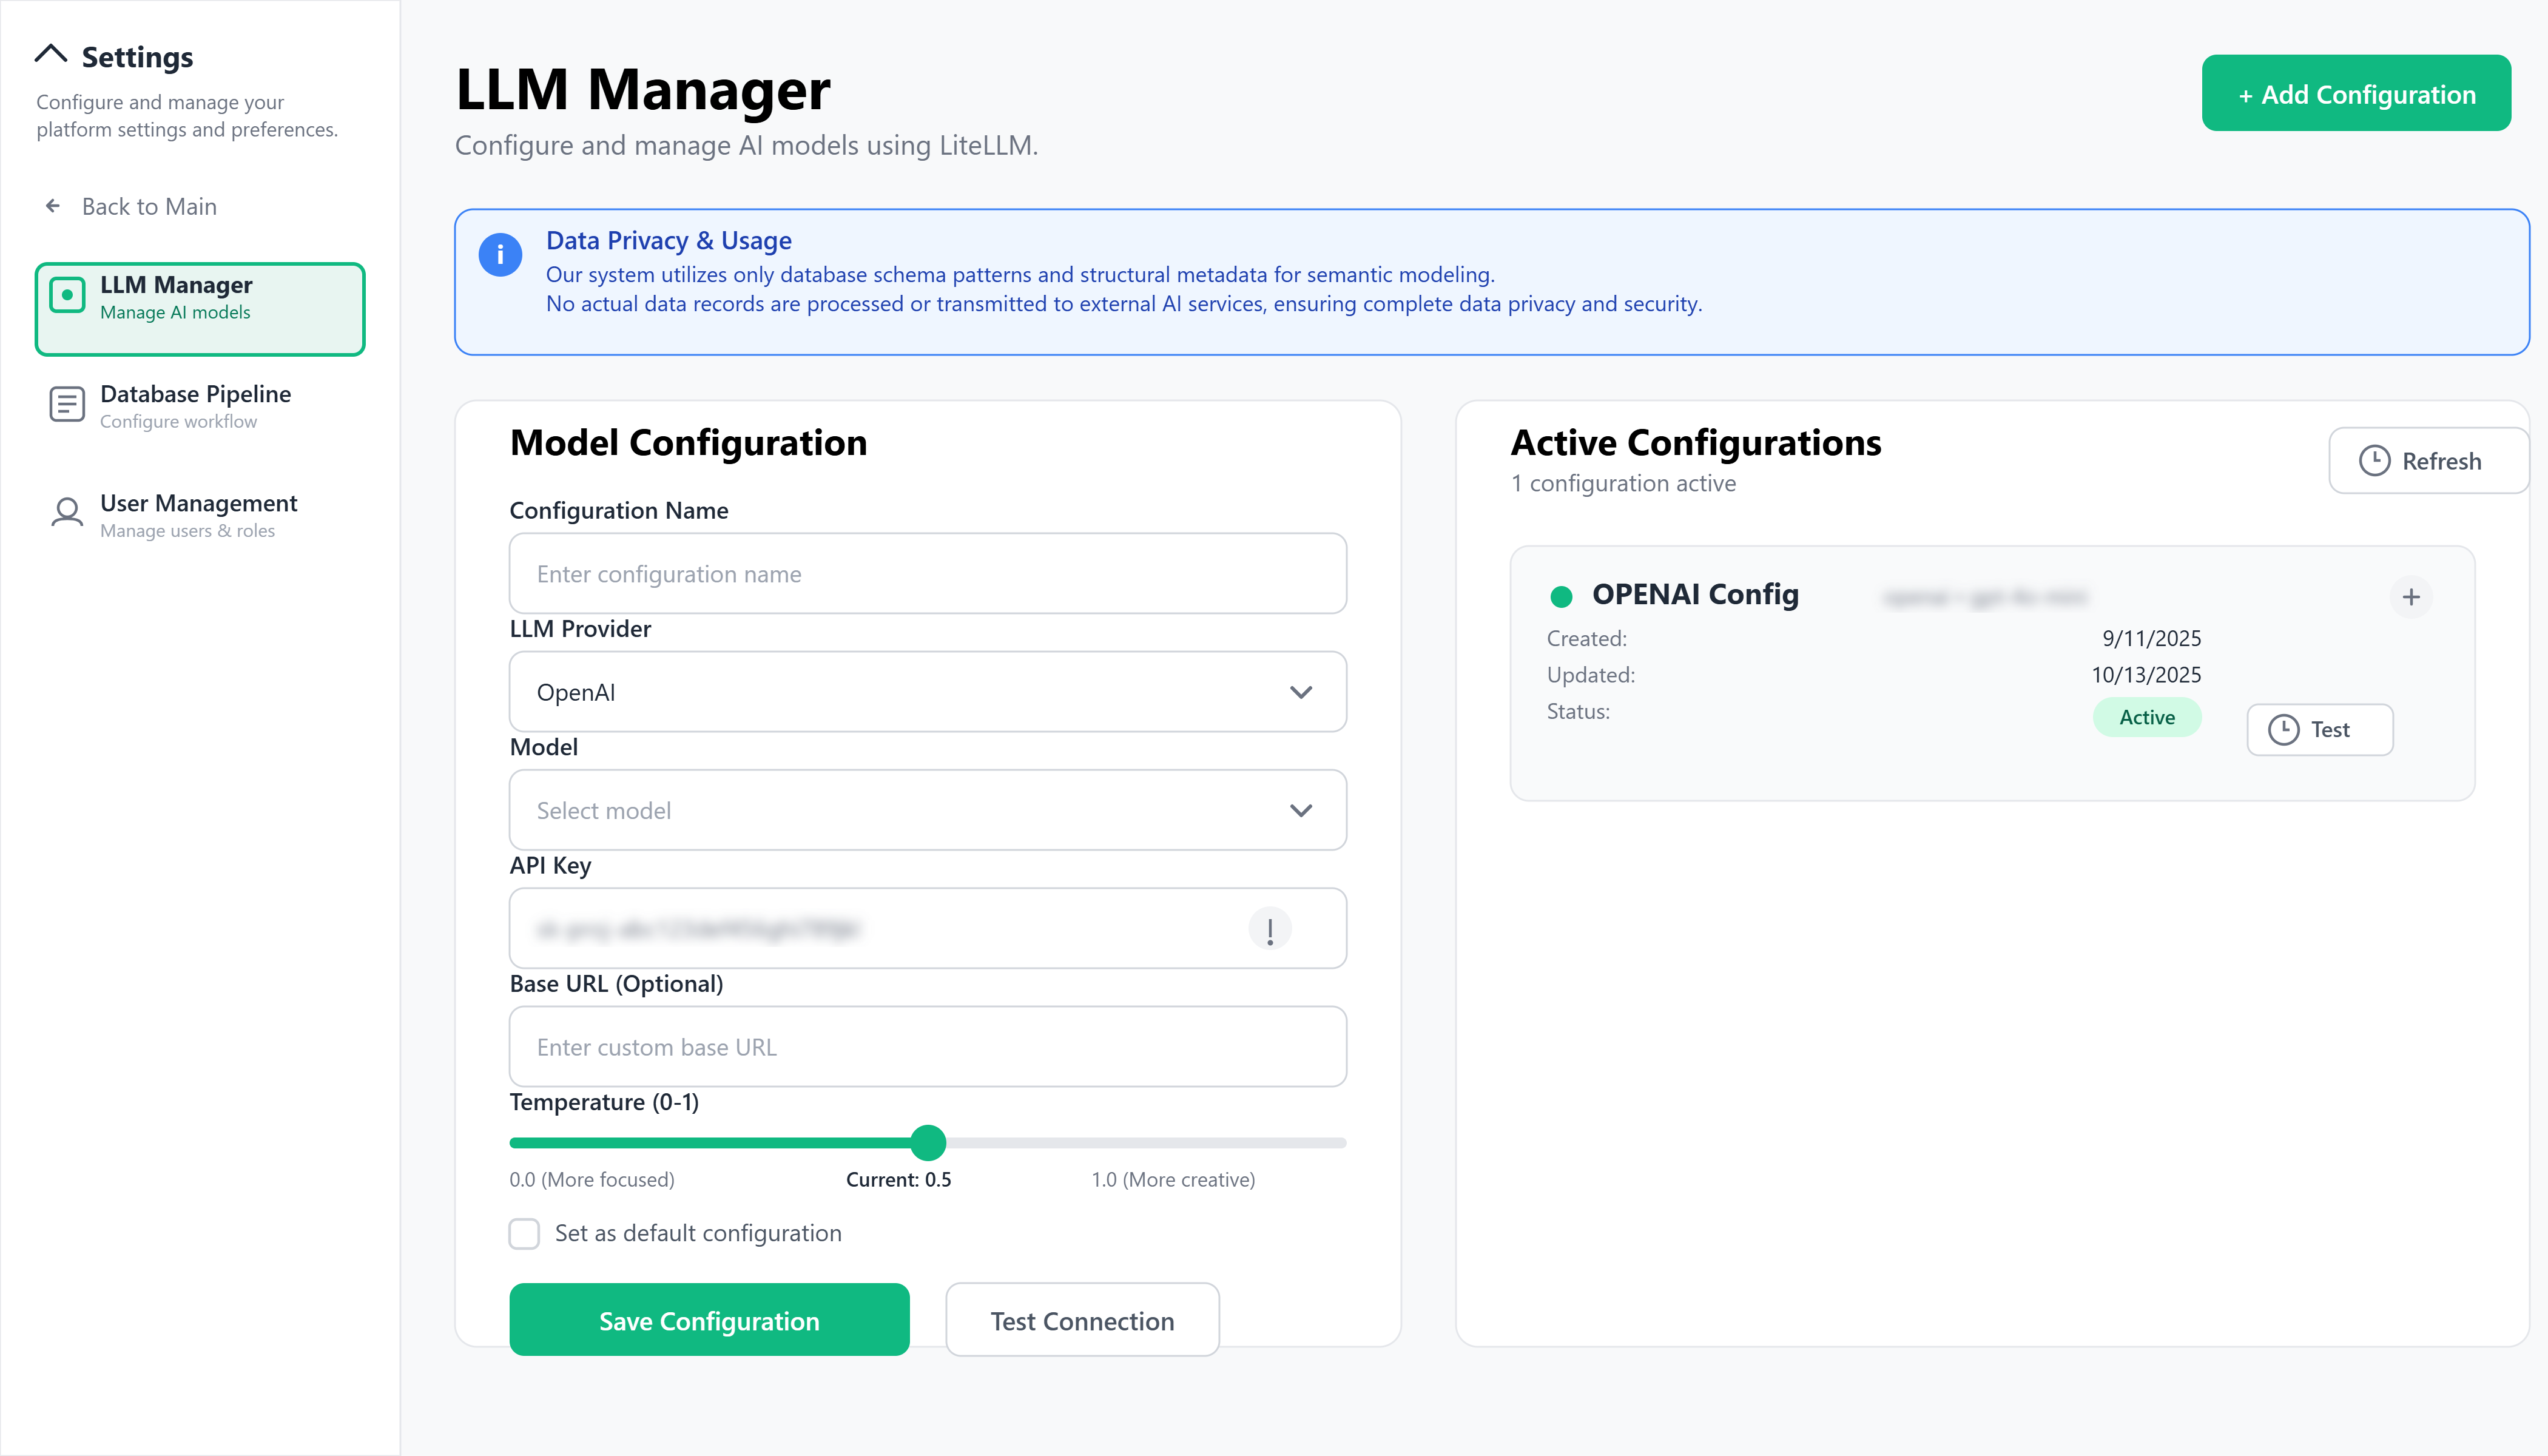Click the Settings heading text

point(137,57)
